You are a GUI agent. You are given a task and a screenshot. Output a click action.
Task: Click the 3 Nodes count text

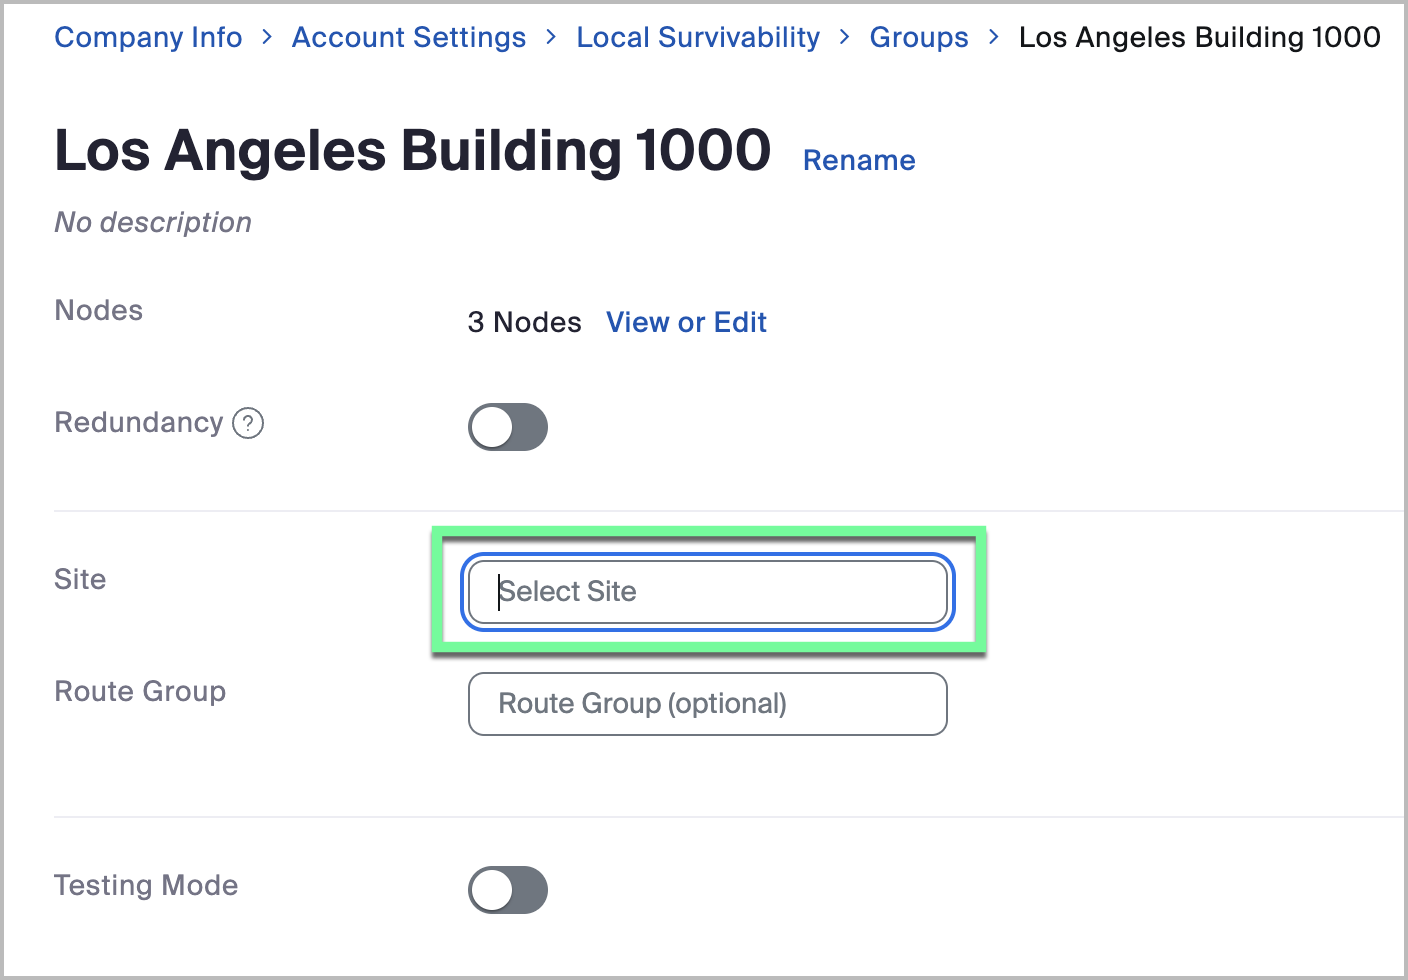tap(524, 322)
